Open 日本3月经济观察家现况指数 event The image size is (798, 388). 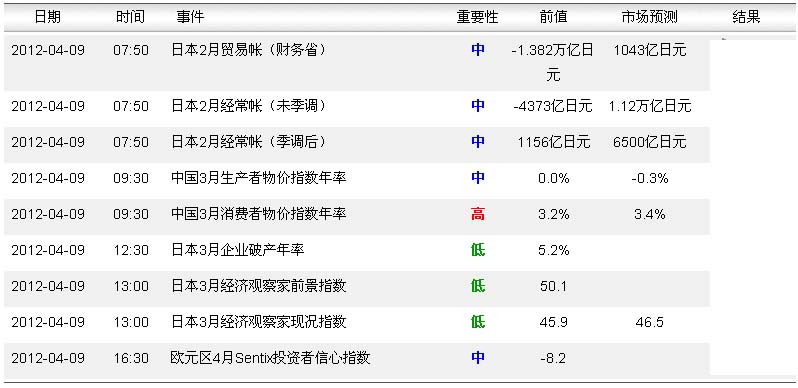tap(259, 322)
